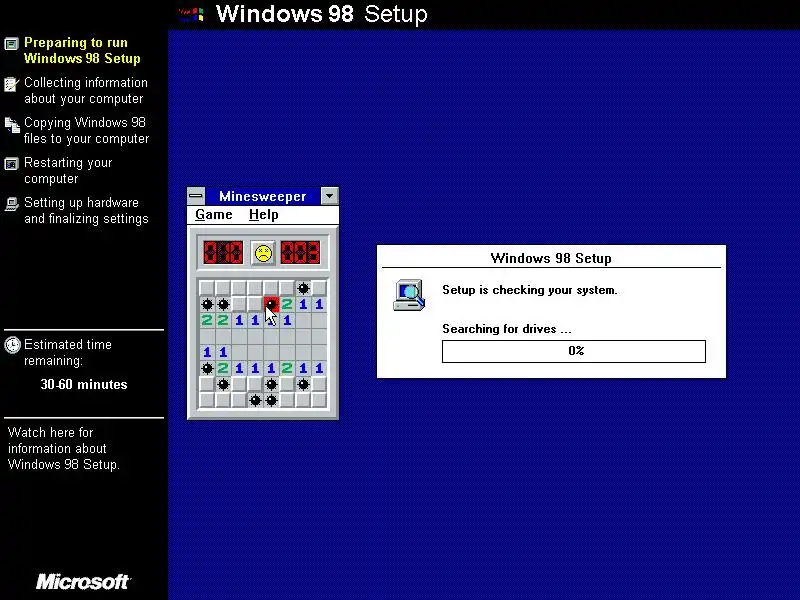Image resolution: width=800 pixels, height=600 pixels.
Task: Click the 0% progress bar in Setup dialog
Action: [x=574, y=351]
